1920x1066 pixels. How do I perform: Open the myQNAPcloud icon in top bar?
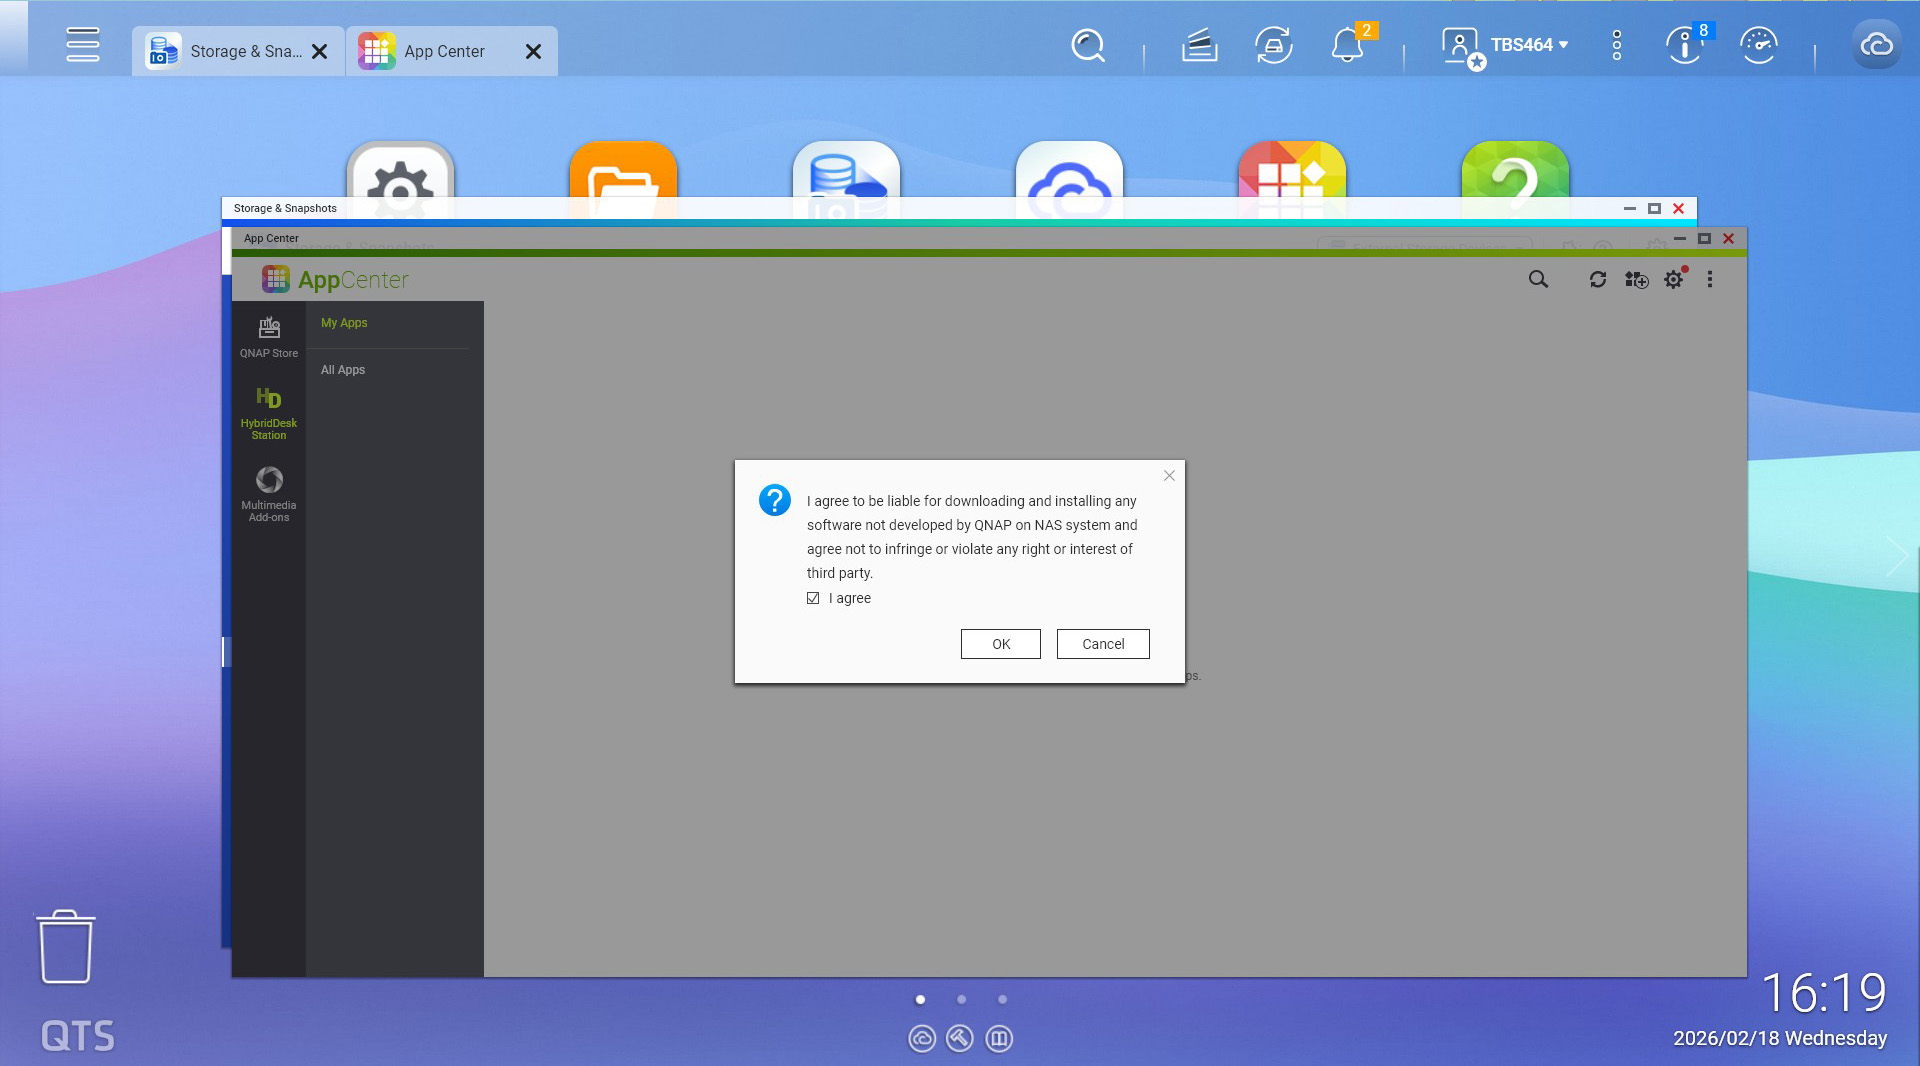tap(1876, 45)
